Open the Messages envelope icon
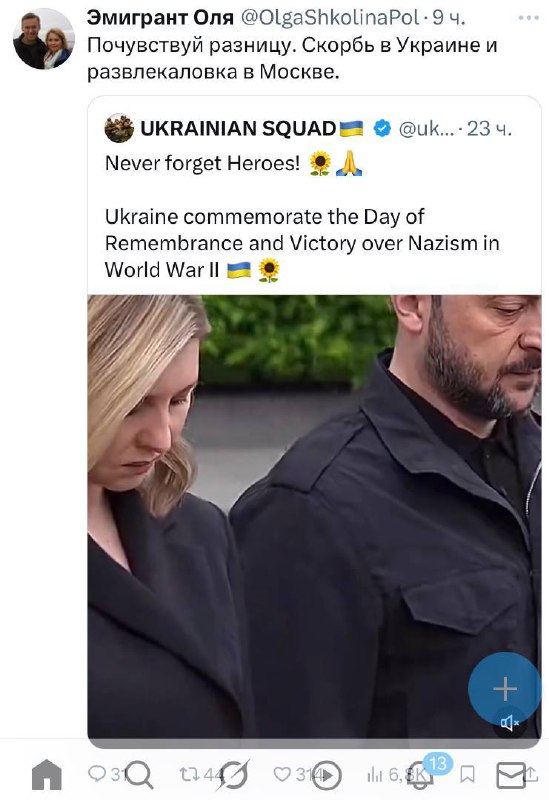Screen dimensions: 549x800 [x=511, y=775]
